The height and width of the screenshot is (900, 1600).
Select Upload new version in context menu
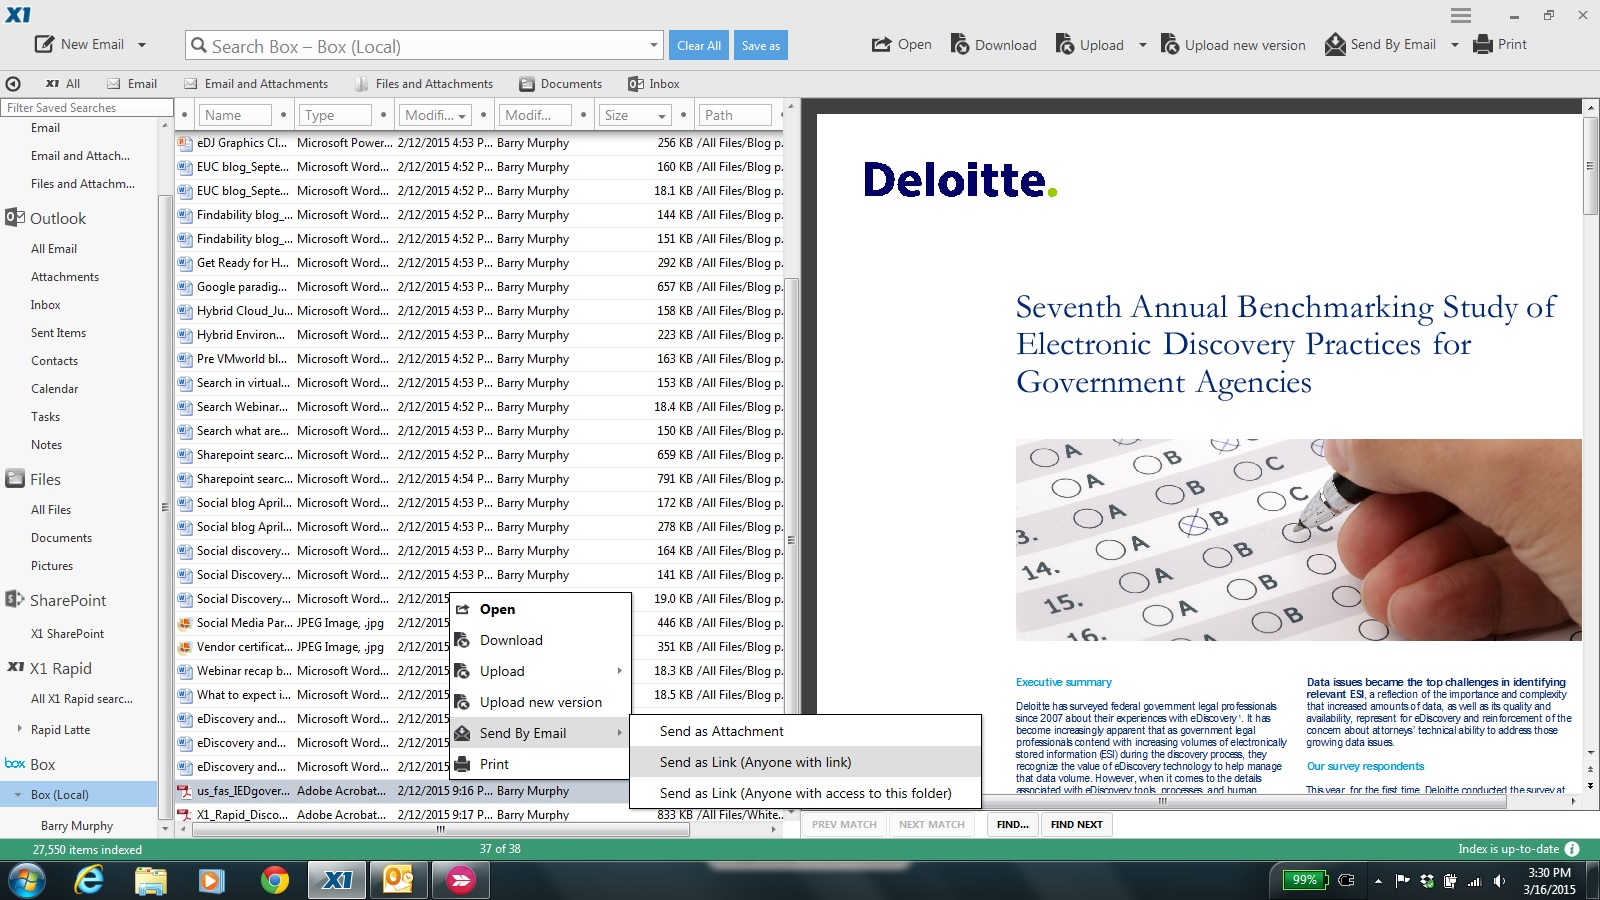541,702
